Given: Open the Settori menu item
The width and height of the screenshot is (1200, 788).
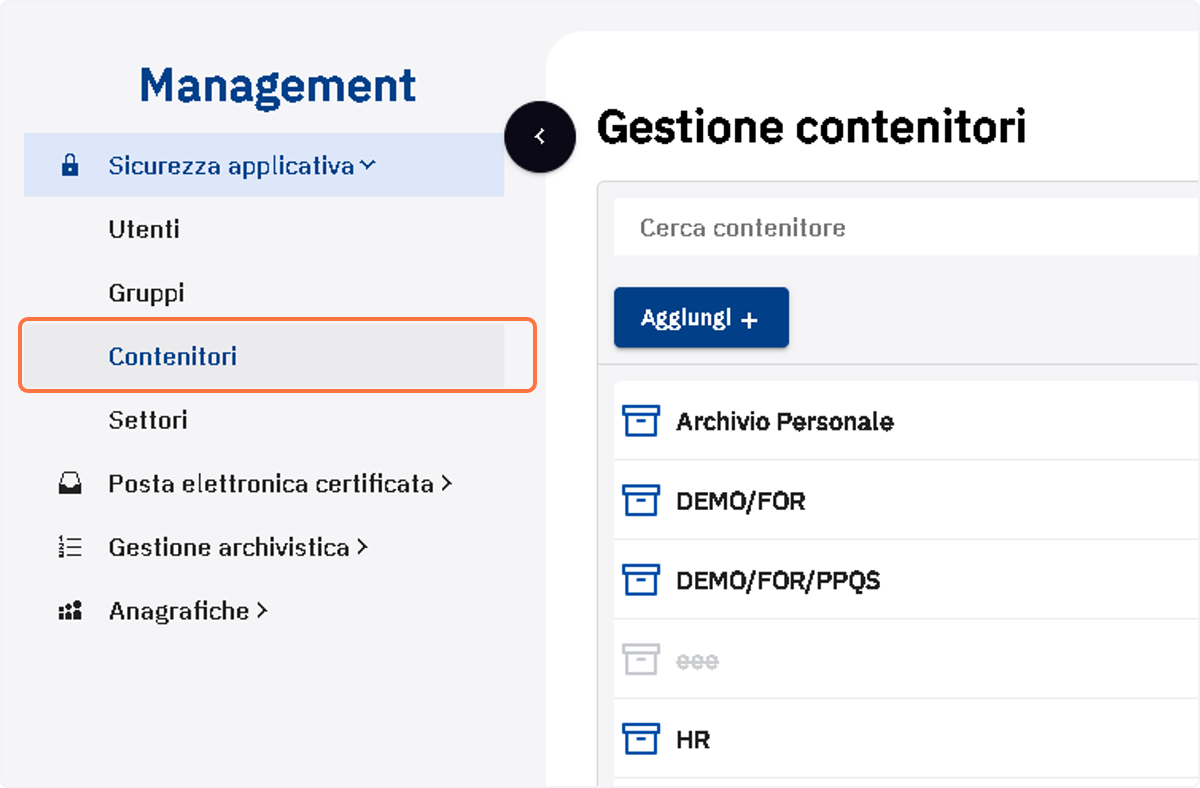Looking at the screenshot, I should pos(148,420).
